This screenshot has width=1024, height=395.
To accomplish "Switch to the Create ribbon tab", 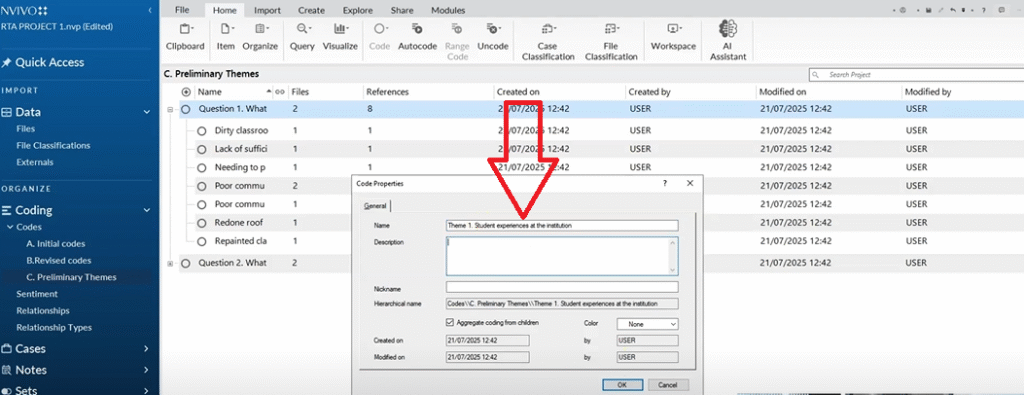I will pyautogui.click(x=312, y=10).
